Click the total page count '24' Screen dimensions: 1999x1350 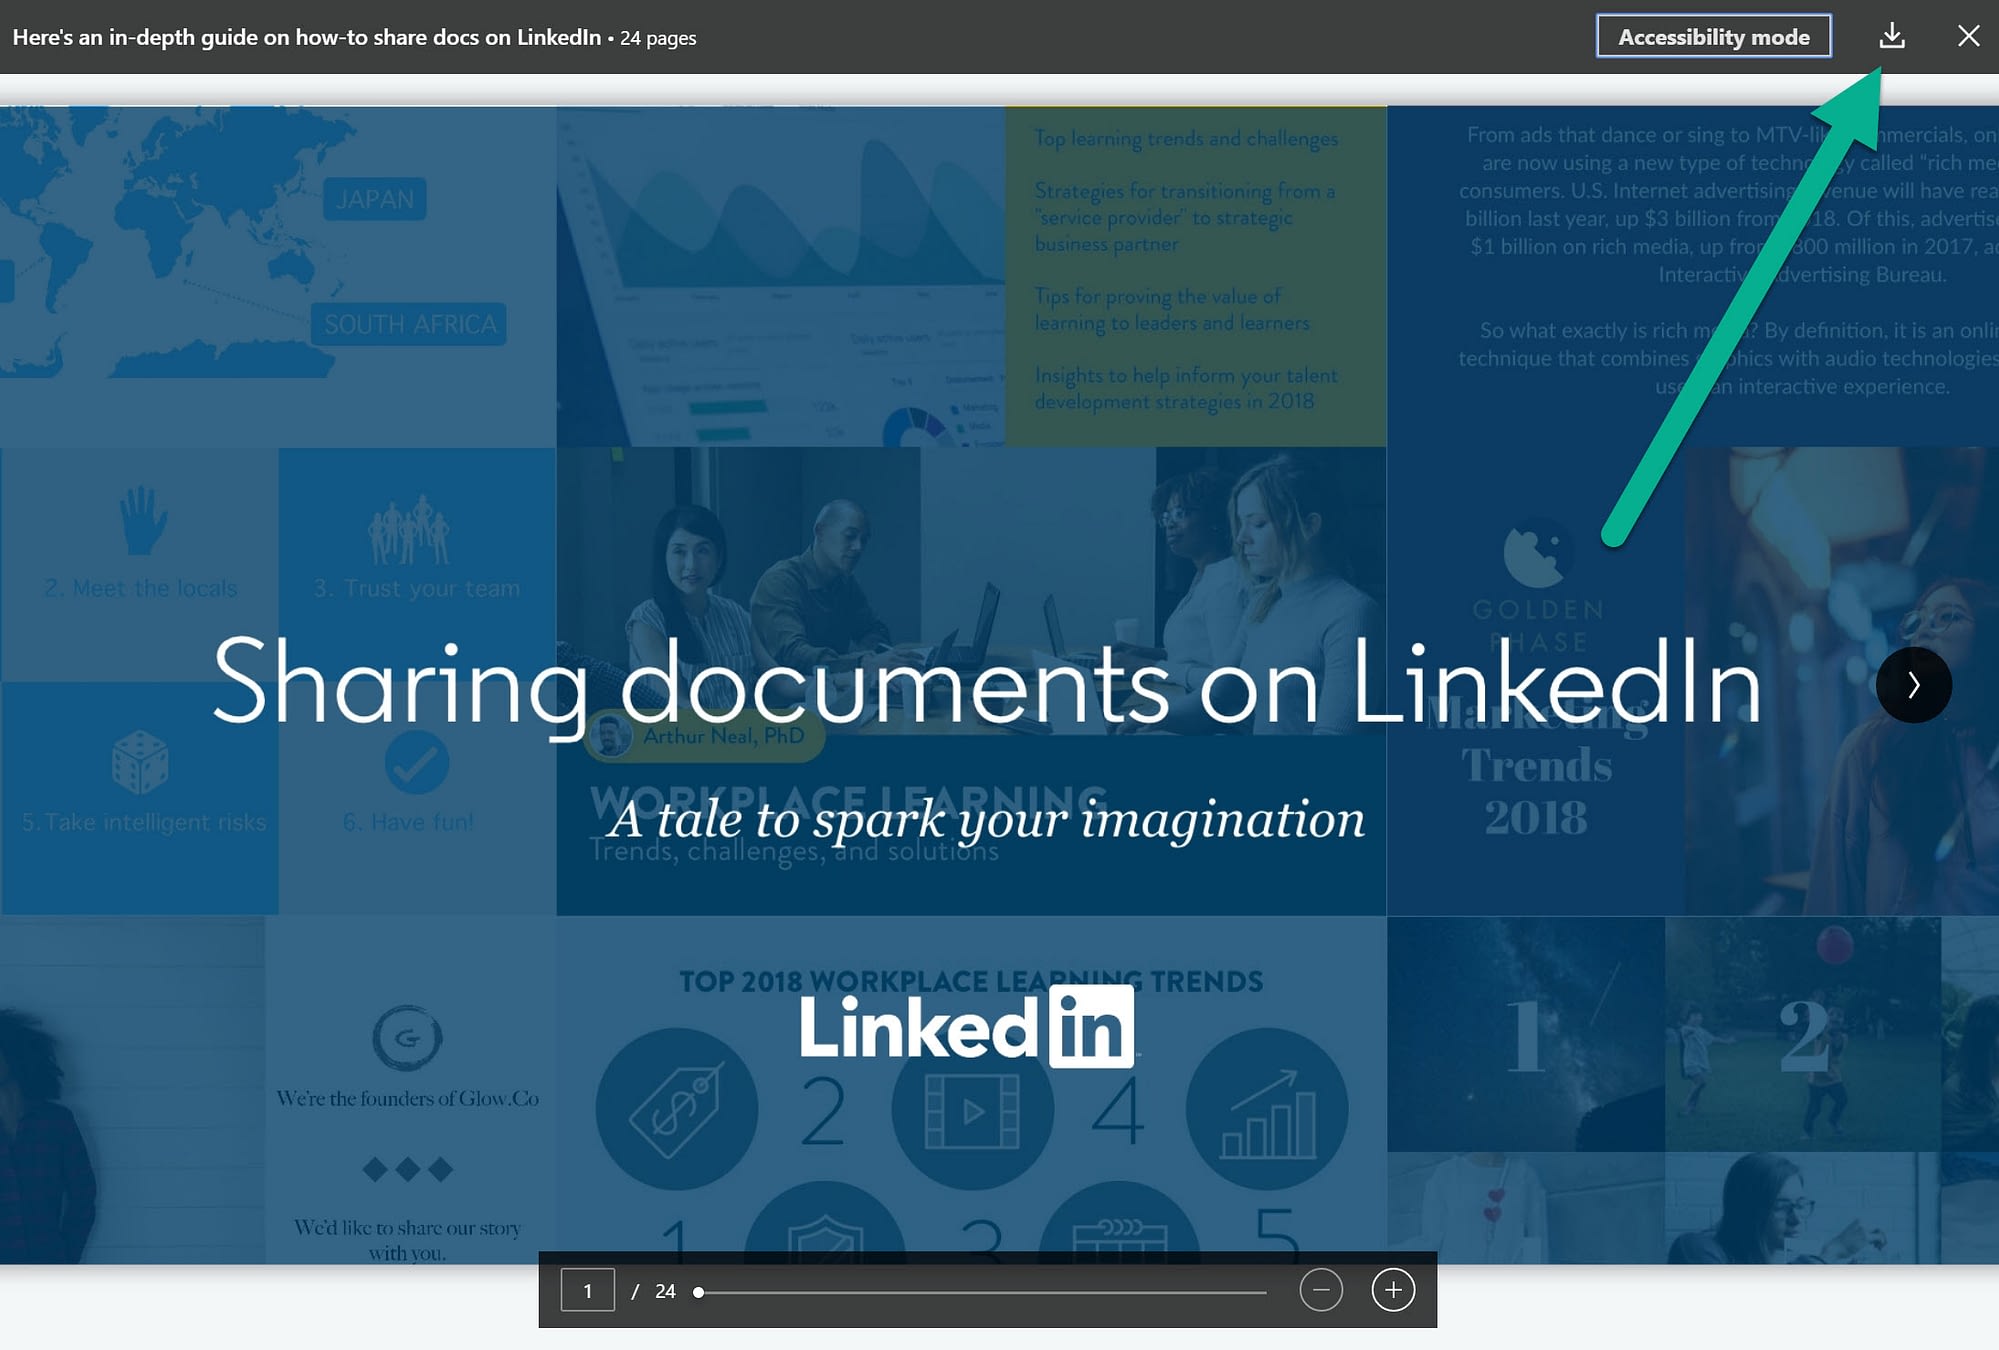665,1291
